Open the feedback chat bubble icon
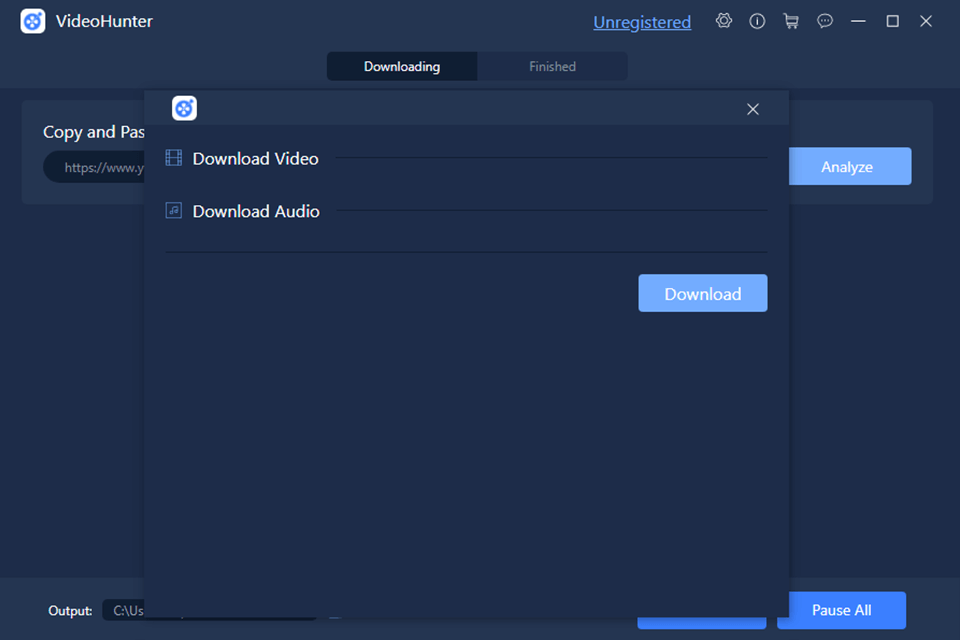Screen dimensions: 960x640 (825, 21)
